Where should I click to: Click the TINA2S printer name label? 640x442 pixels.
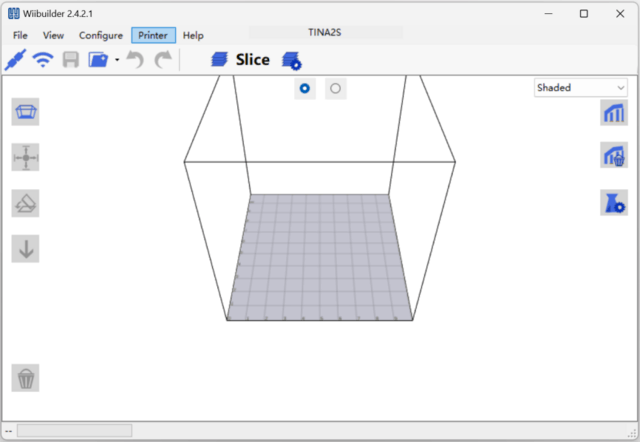(x=324, y=32)
